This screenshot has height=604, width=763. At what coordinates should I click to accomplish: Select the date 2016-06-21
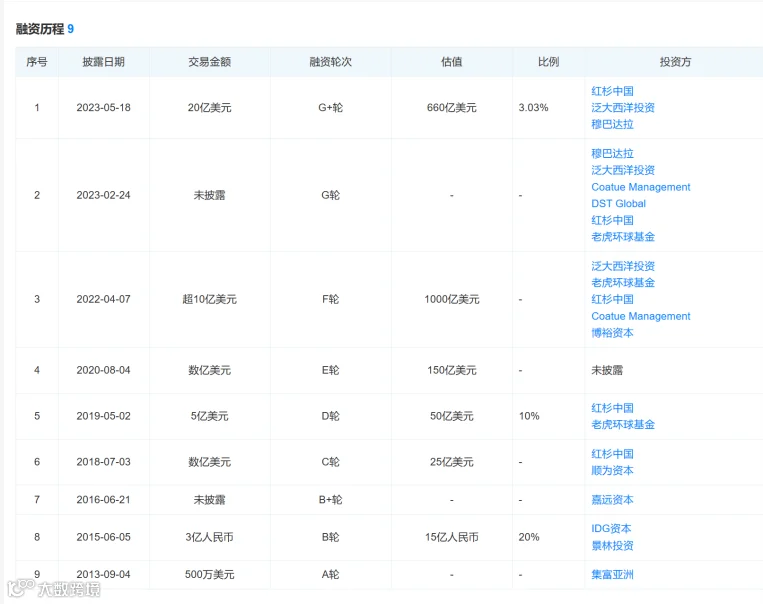tap(103, 499)
